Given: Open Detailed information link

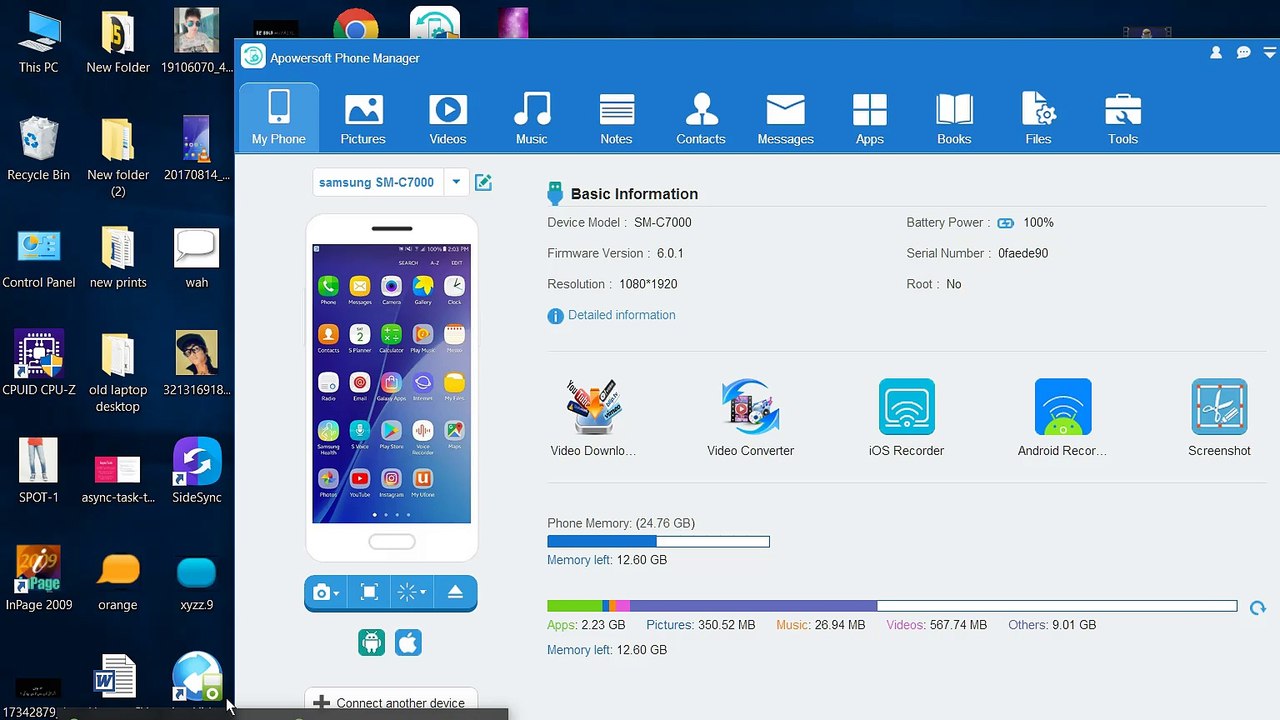Looking at the screenshot, I should click(621, 315).
